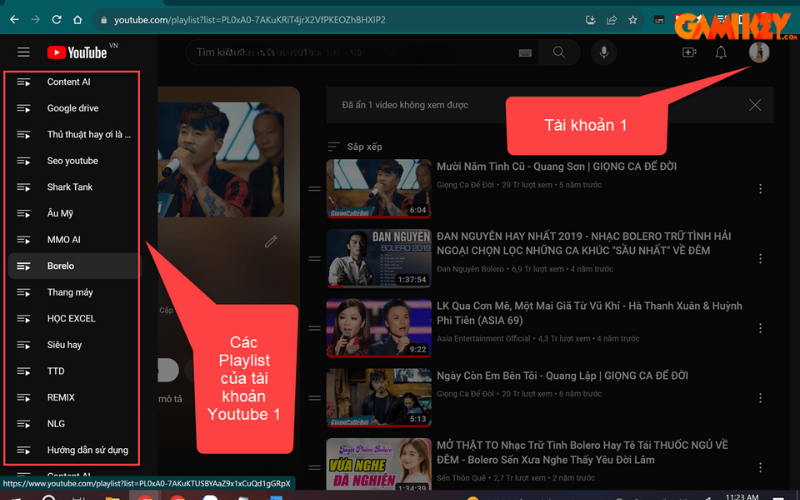Screen dimensions: 800x500
Task: Select the Borelo playlist
Action: pyautogui.click(x=72, y=266)
